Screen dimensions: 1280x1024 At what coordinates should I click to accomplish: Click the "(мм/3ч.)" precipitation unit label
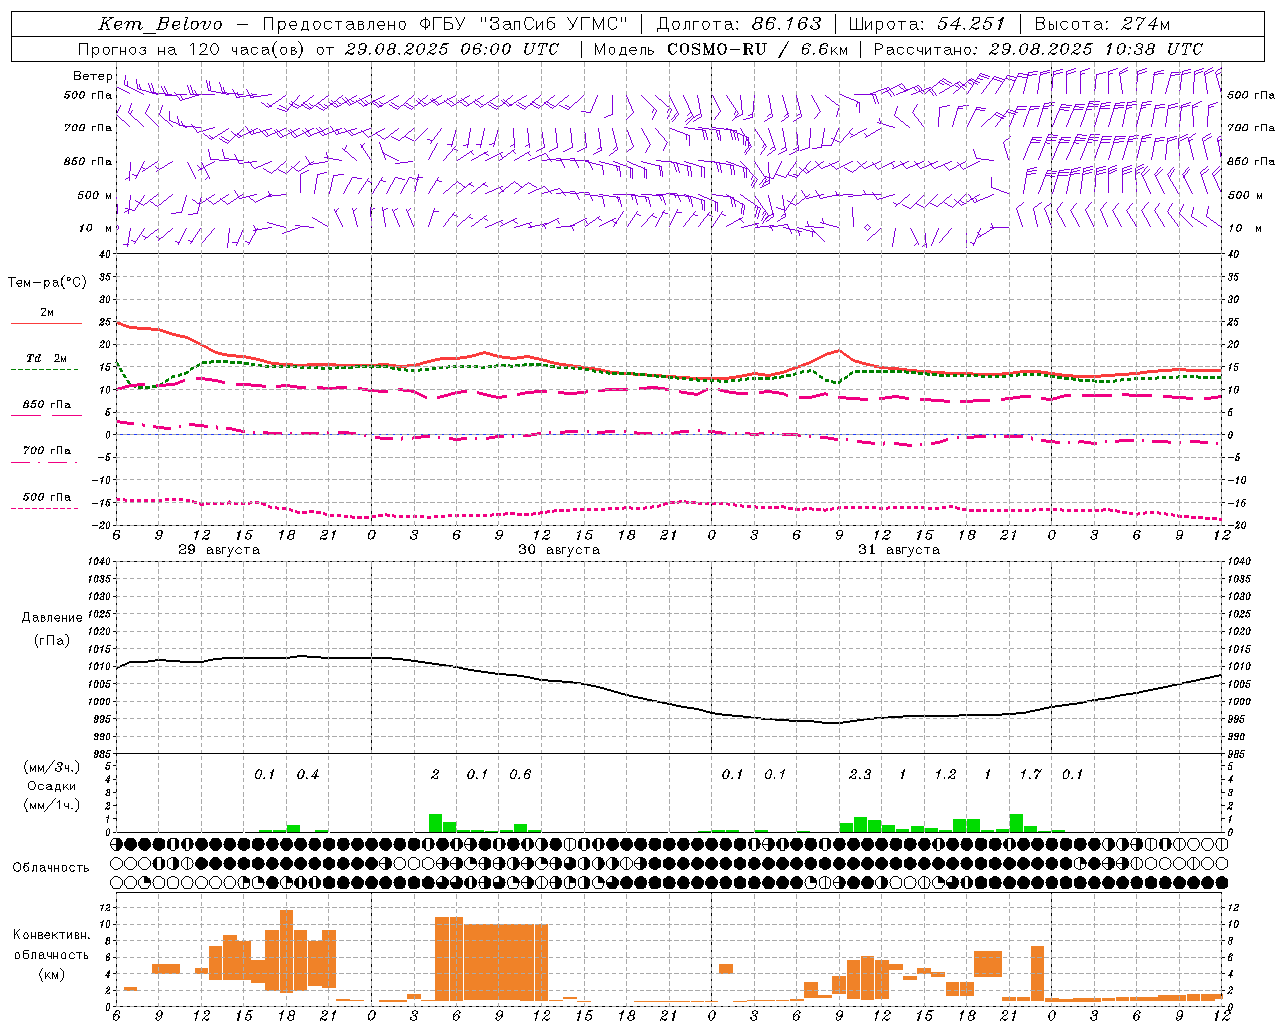click(52, 767)
